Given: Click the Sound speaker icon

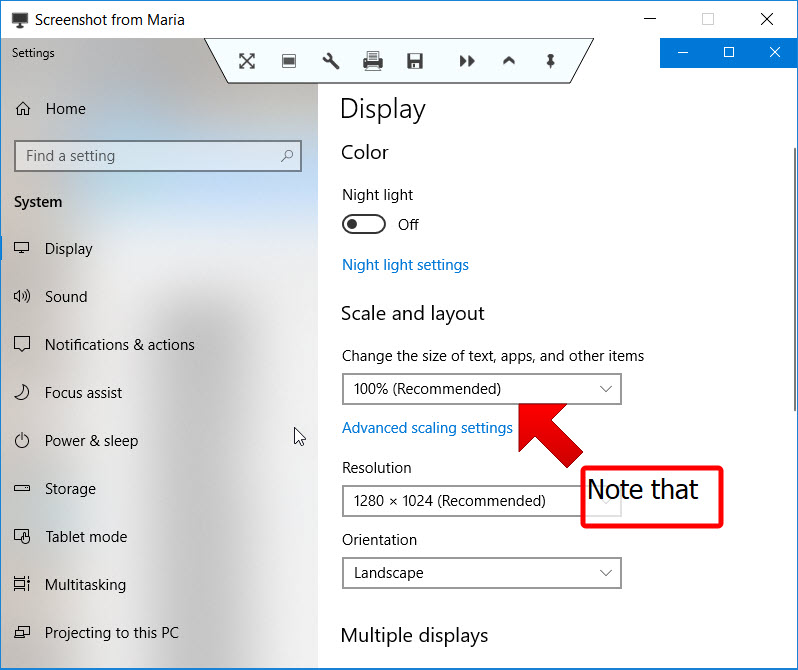Looking at the screenshot, I should pyautogui.click(x=22, y=296).
